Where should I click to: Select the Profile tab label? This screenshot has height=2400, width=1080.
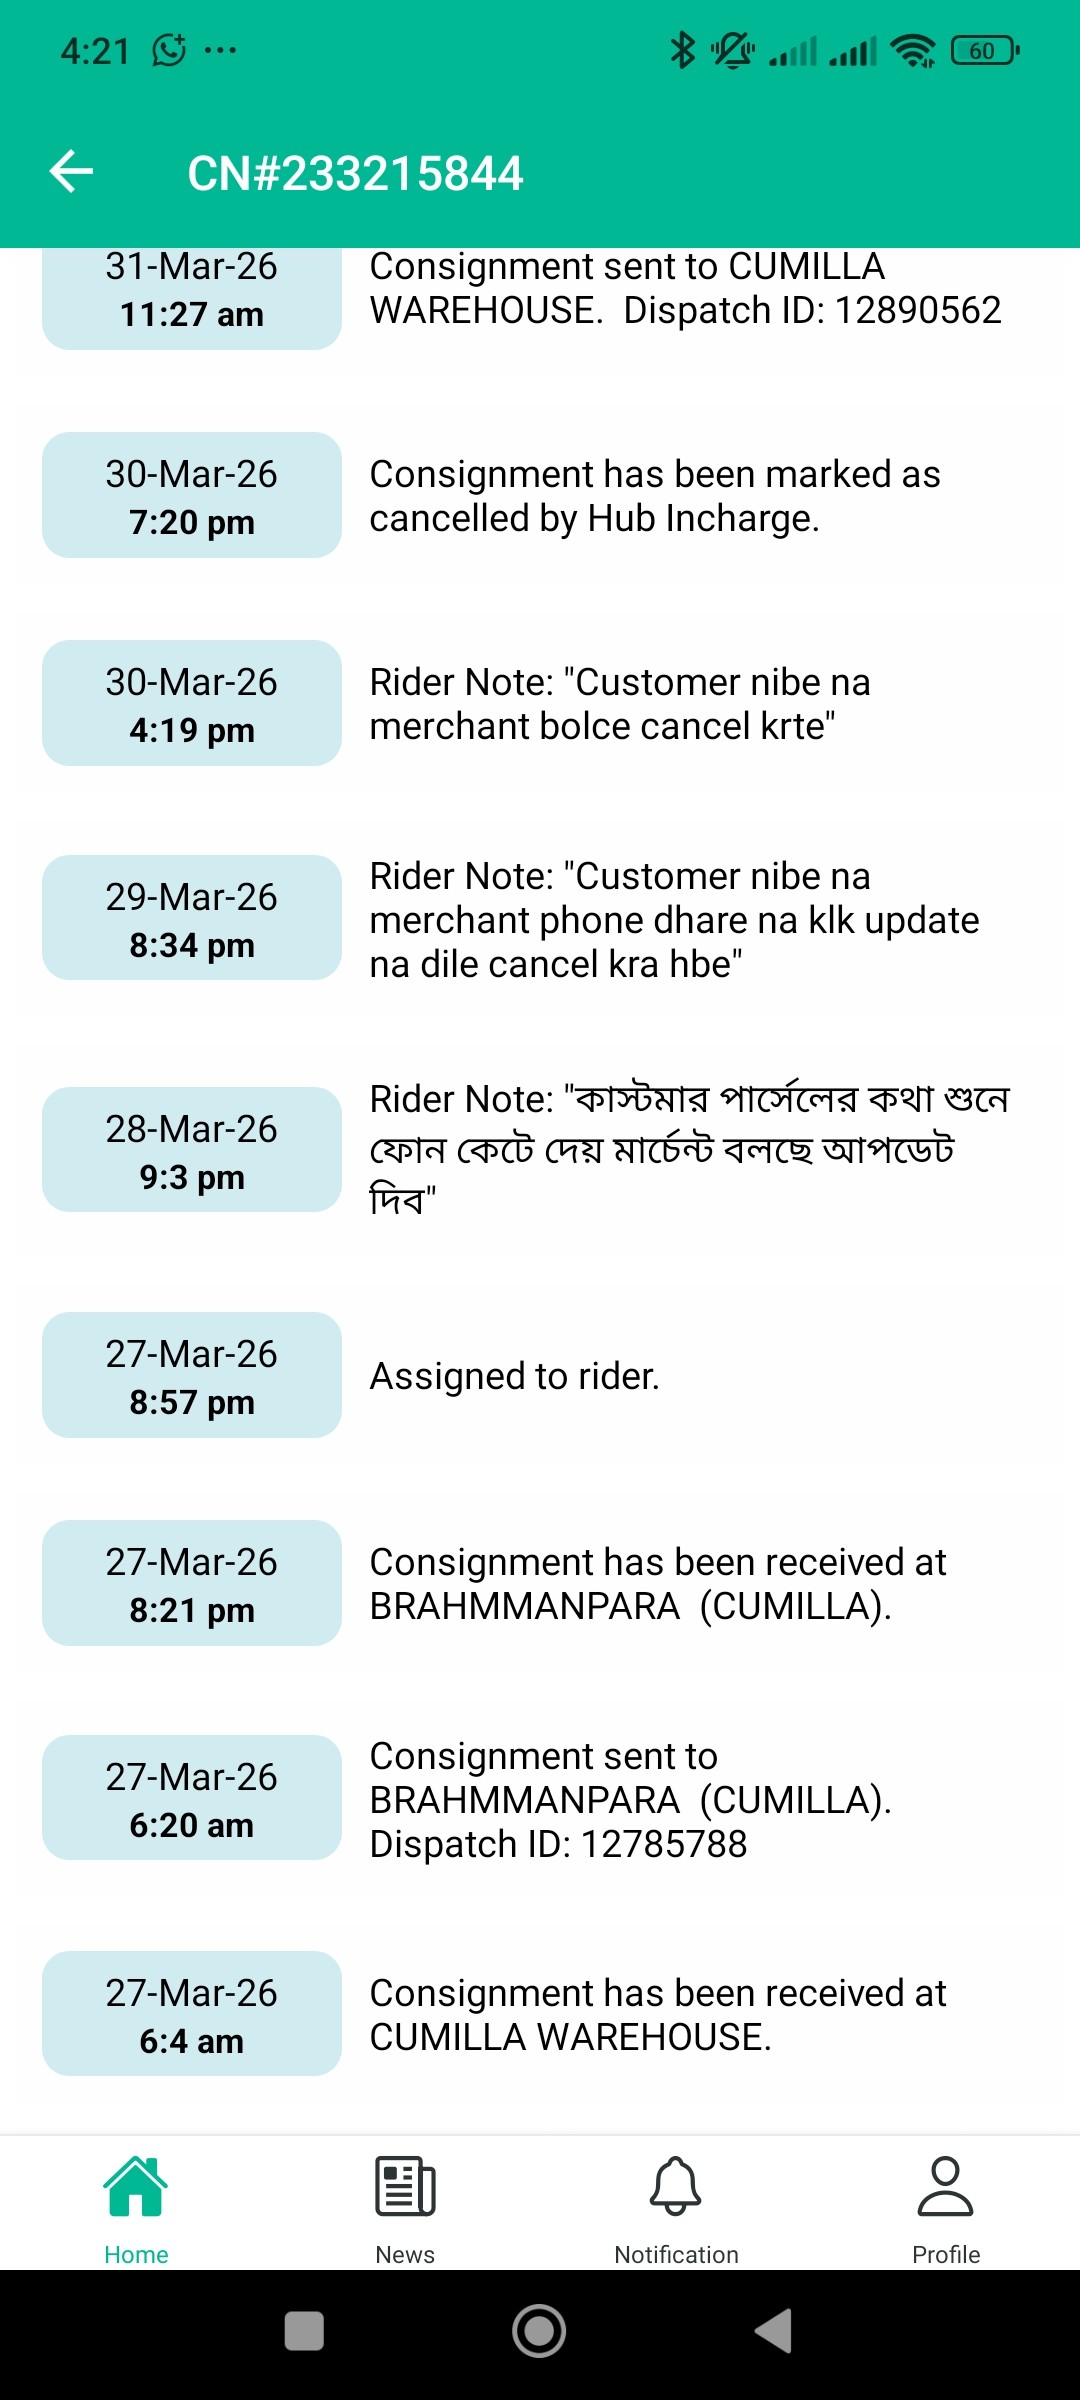coord(945,2254)
